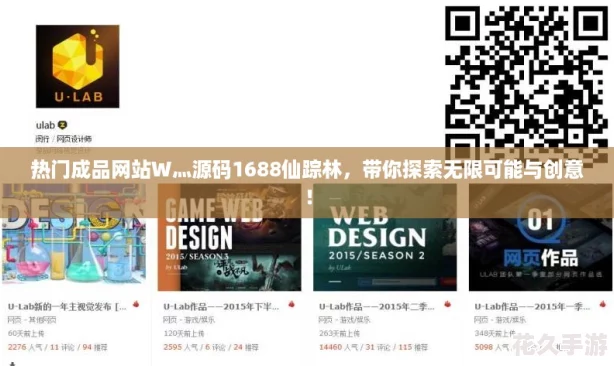
Task: Click the badge icon next to ulab
Action: [x=63, y=125]
